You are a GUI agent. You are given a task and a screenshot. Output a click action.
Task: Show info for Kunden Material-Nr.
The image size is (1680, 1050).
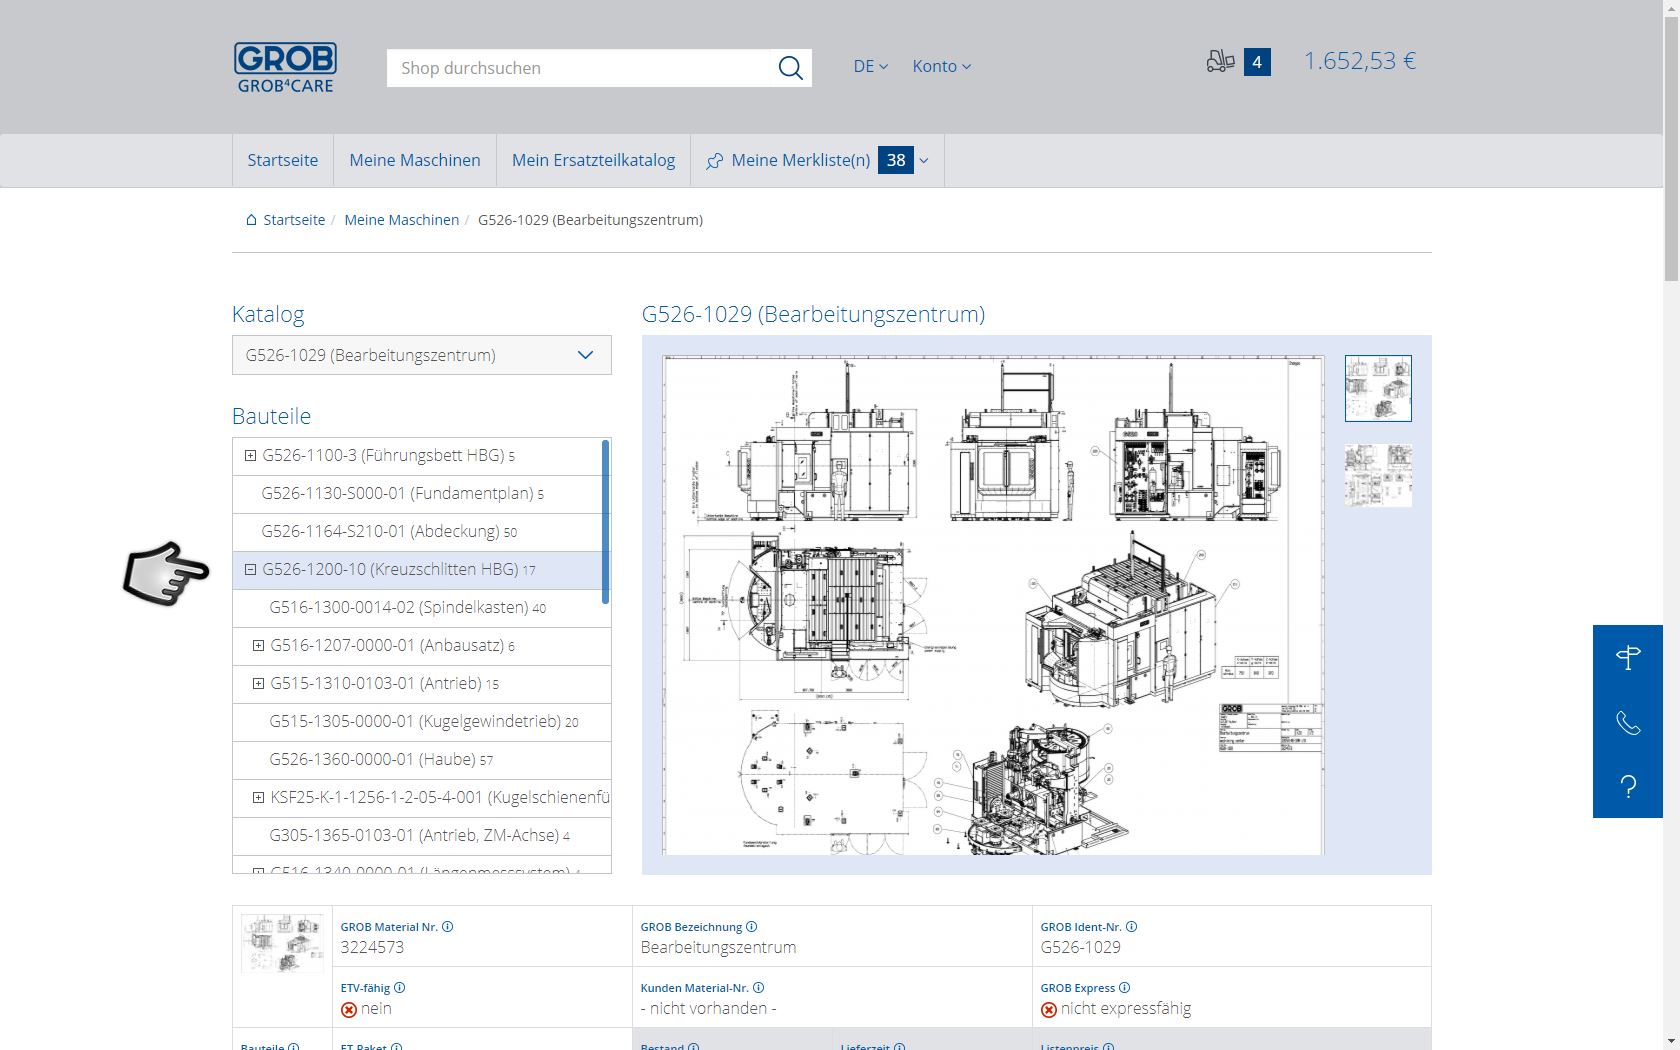click(x=758, y=988)
